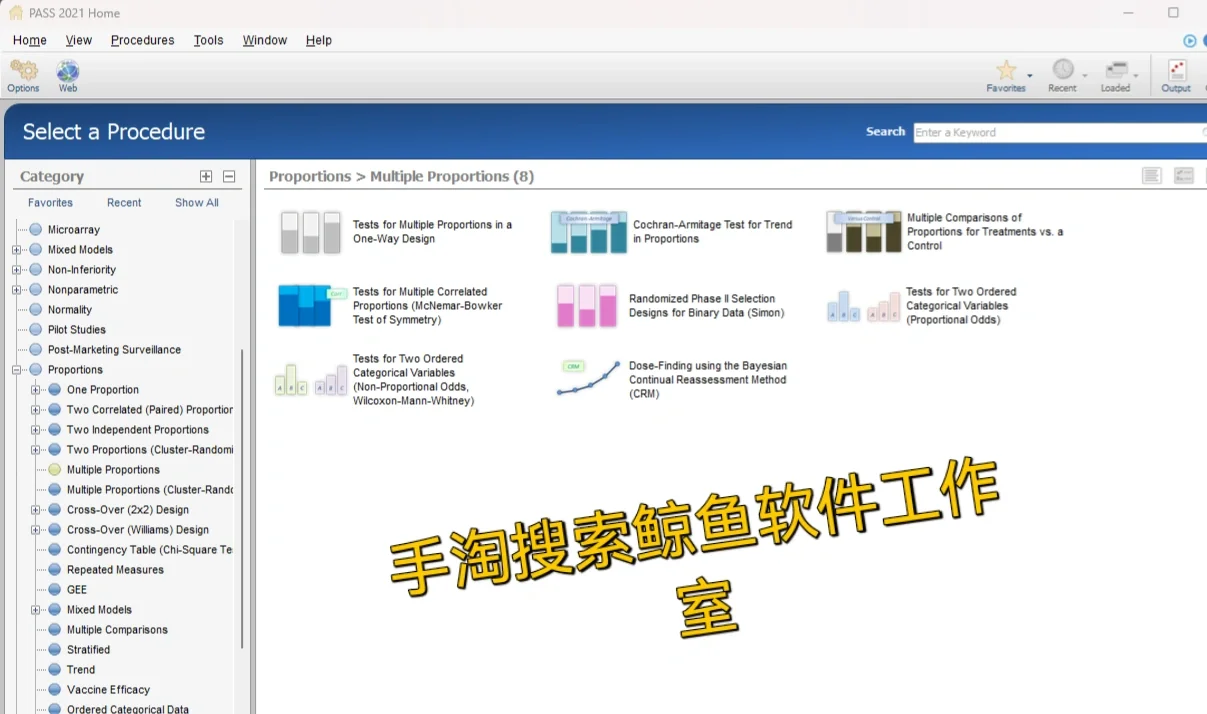Show the Favorites category list
The width and height of the screenshot is (1207, 714).
[x=50, y=202]
